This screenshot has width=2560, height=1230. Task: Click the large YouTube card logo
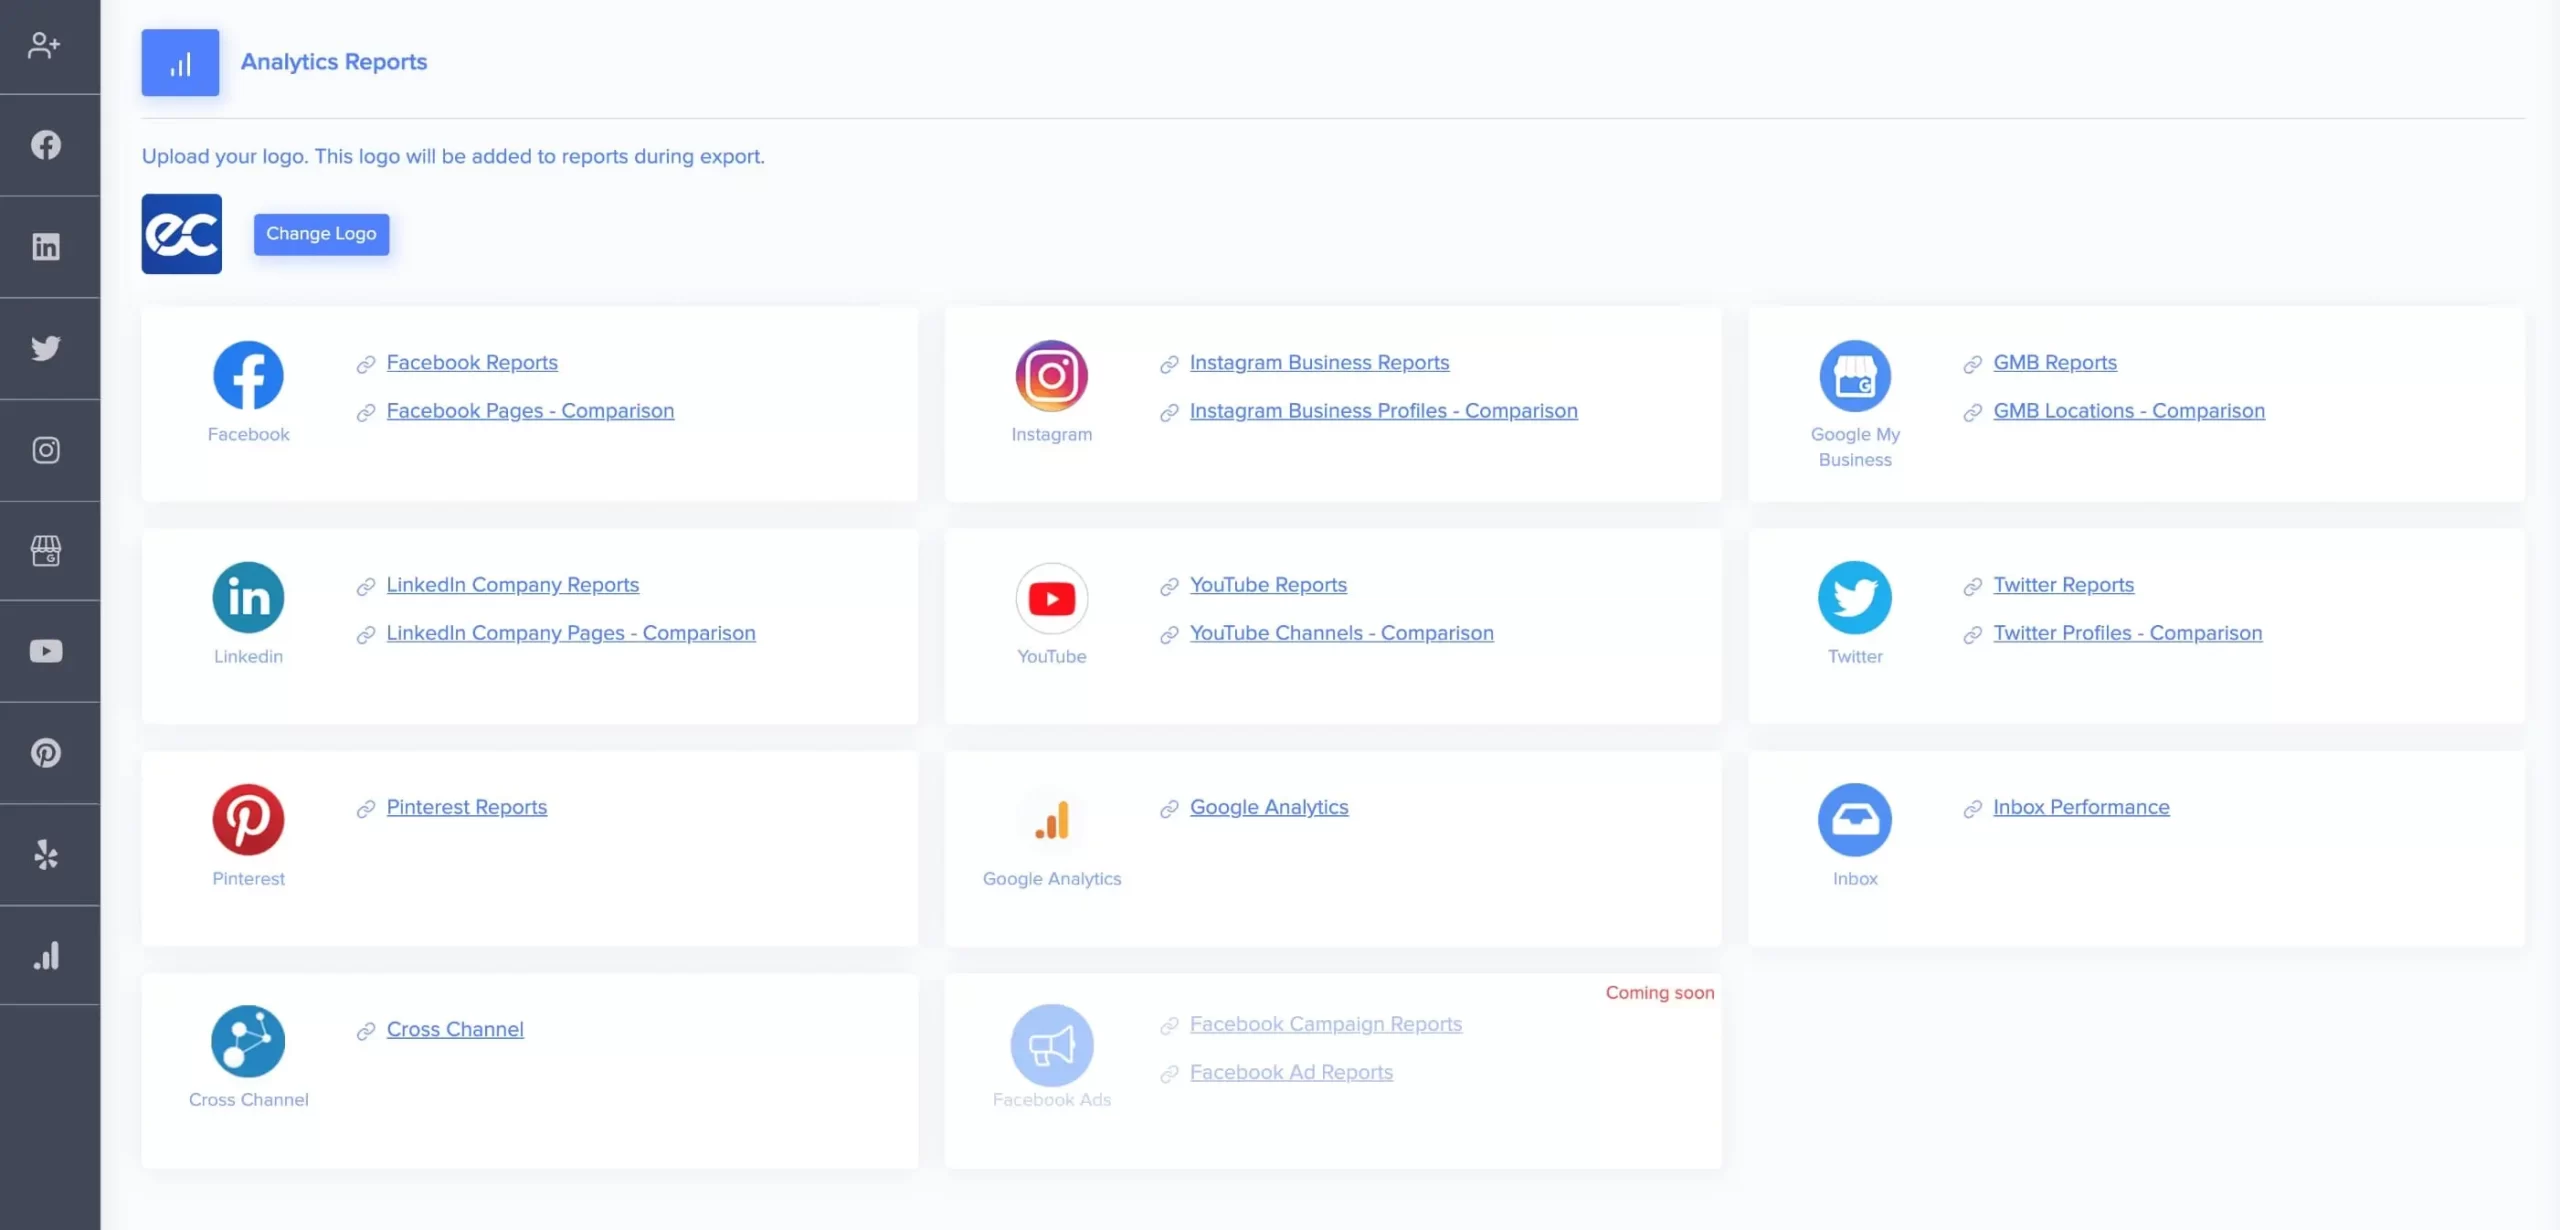(1051, 598)
